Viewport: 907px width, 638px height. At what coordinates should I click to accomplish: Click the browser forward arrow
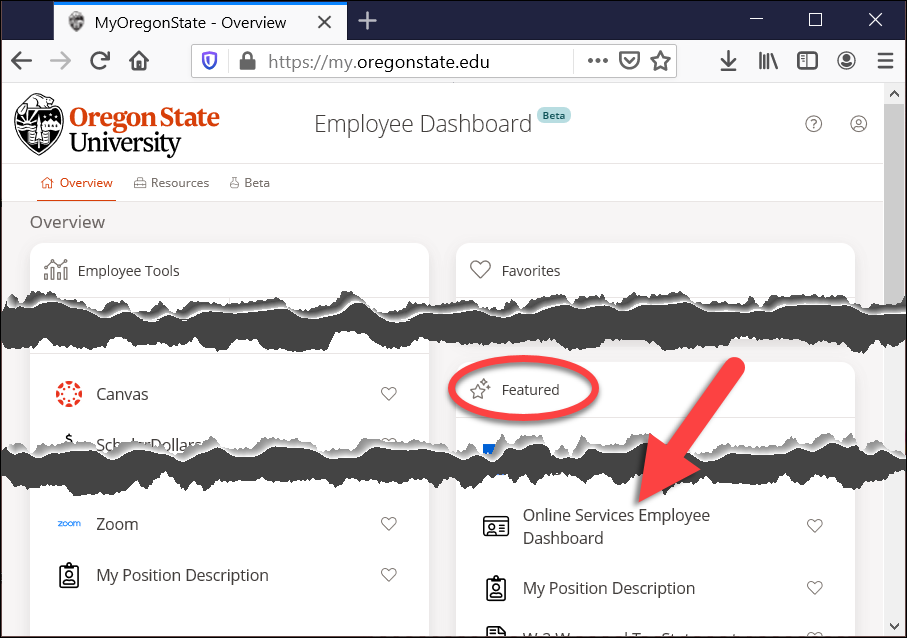(x=60, y=61)
